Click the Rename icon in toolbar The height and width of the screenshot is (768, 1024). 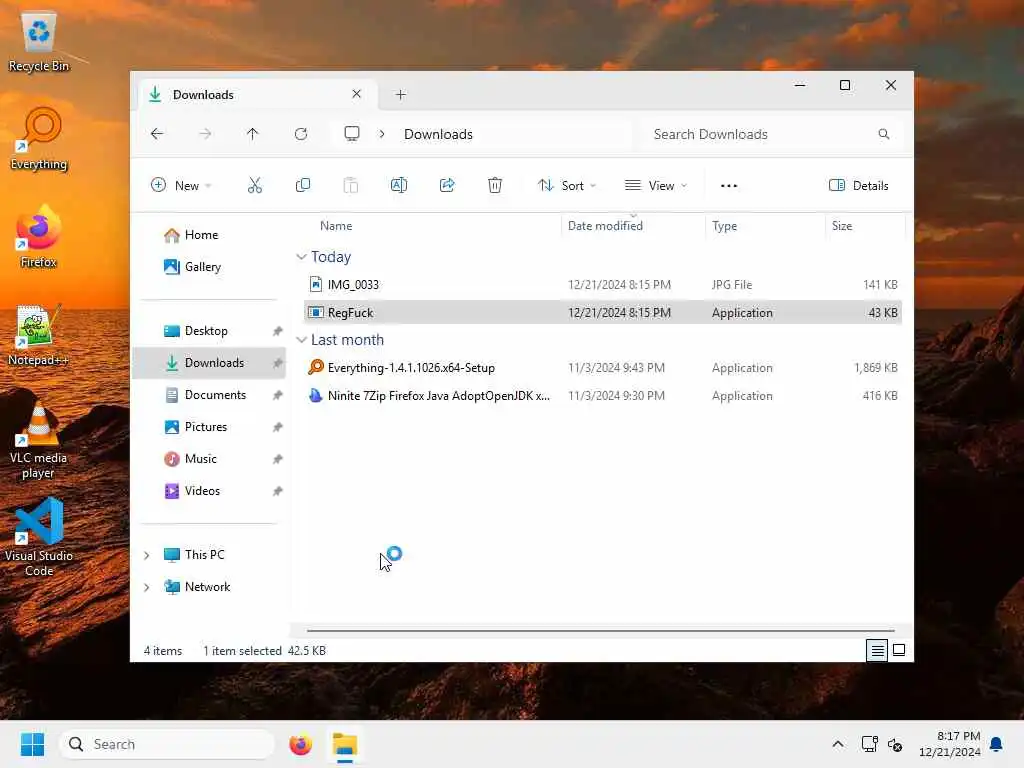398,185
